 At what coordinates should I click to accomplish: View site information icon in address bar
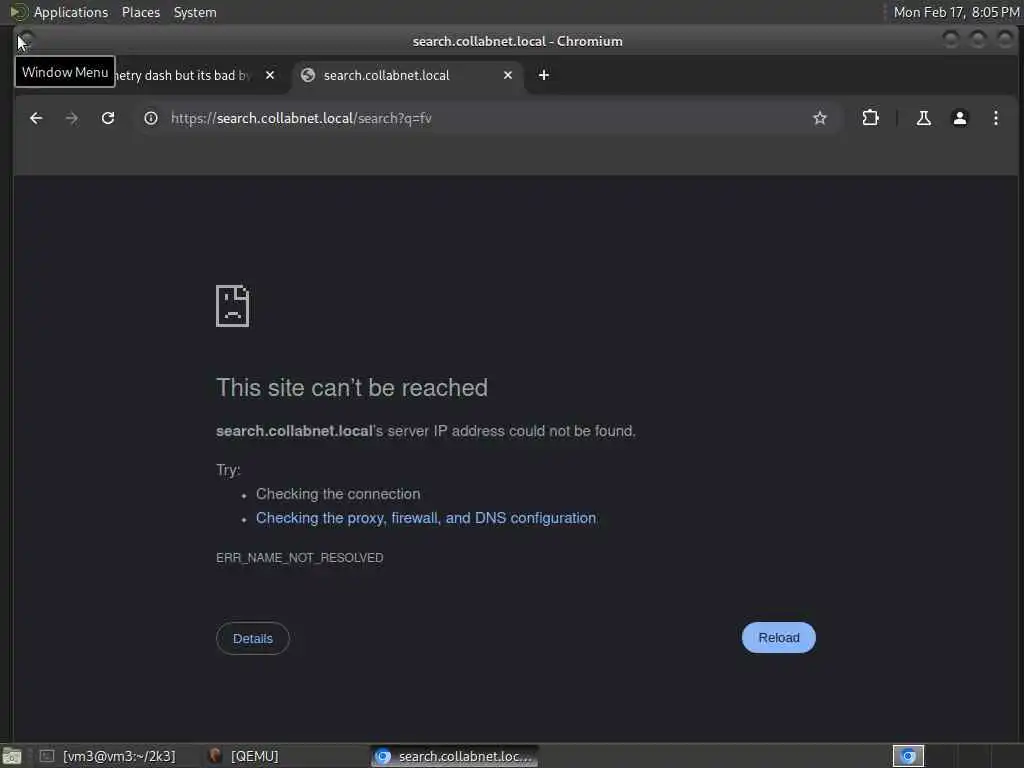point(151,118)
